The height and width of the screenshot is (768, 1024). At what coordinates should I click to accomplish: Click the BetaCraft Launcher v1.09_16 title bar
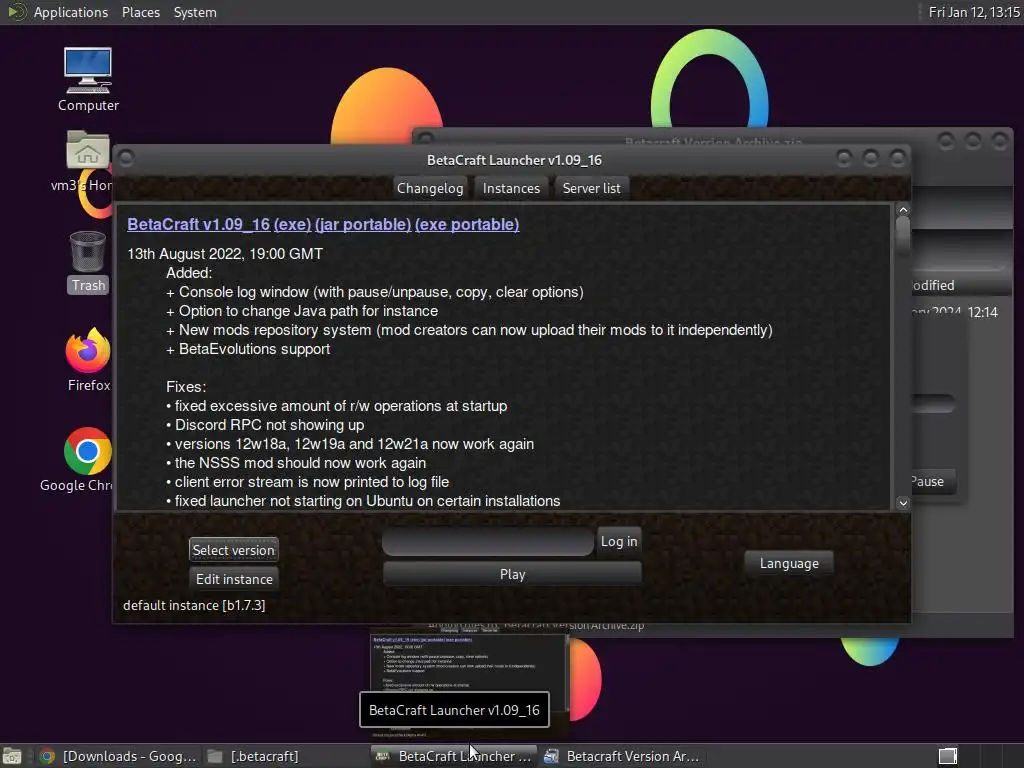point(514,160)
